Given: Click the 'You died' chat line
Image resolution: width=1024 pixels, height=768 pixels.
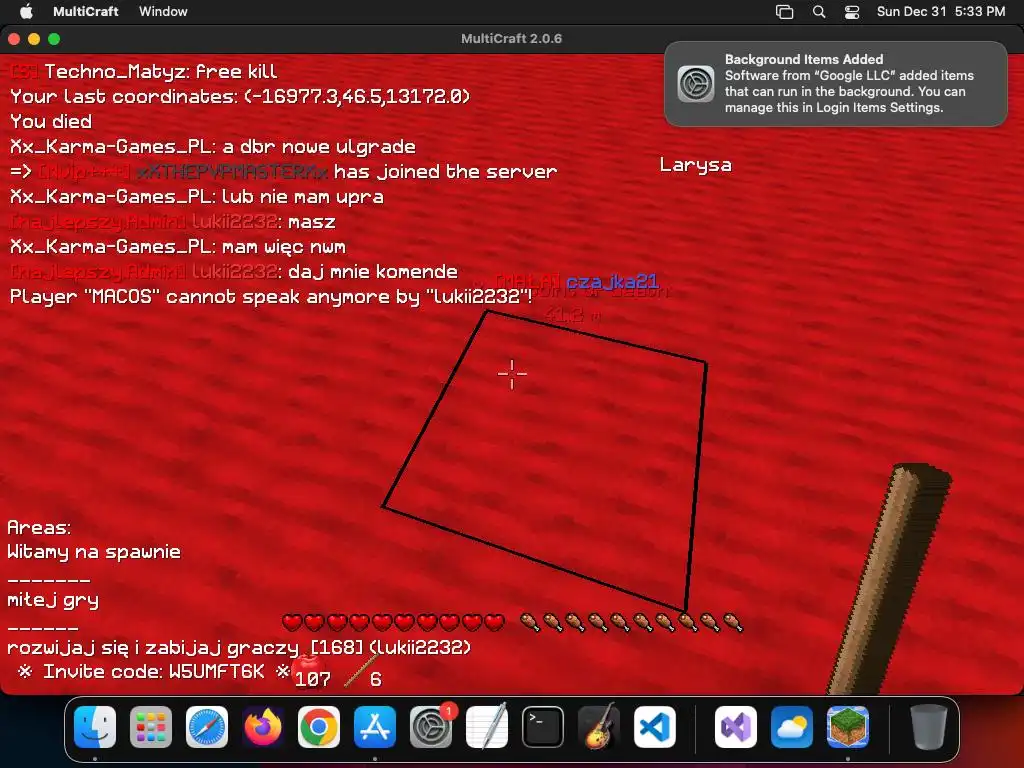Looking at the screenshot, I should [51, 121].
